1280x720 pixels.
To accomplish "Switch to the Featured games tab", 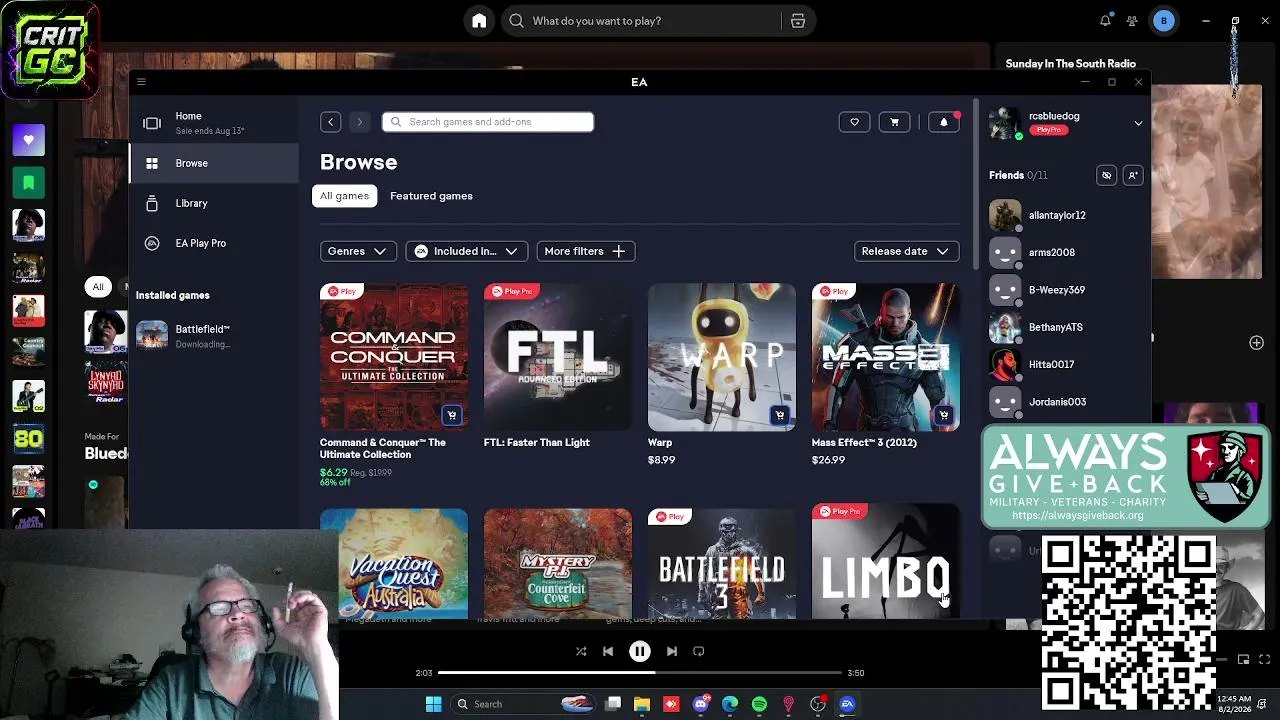I will (431, 196).
